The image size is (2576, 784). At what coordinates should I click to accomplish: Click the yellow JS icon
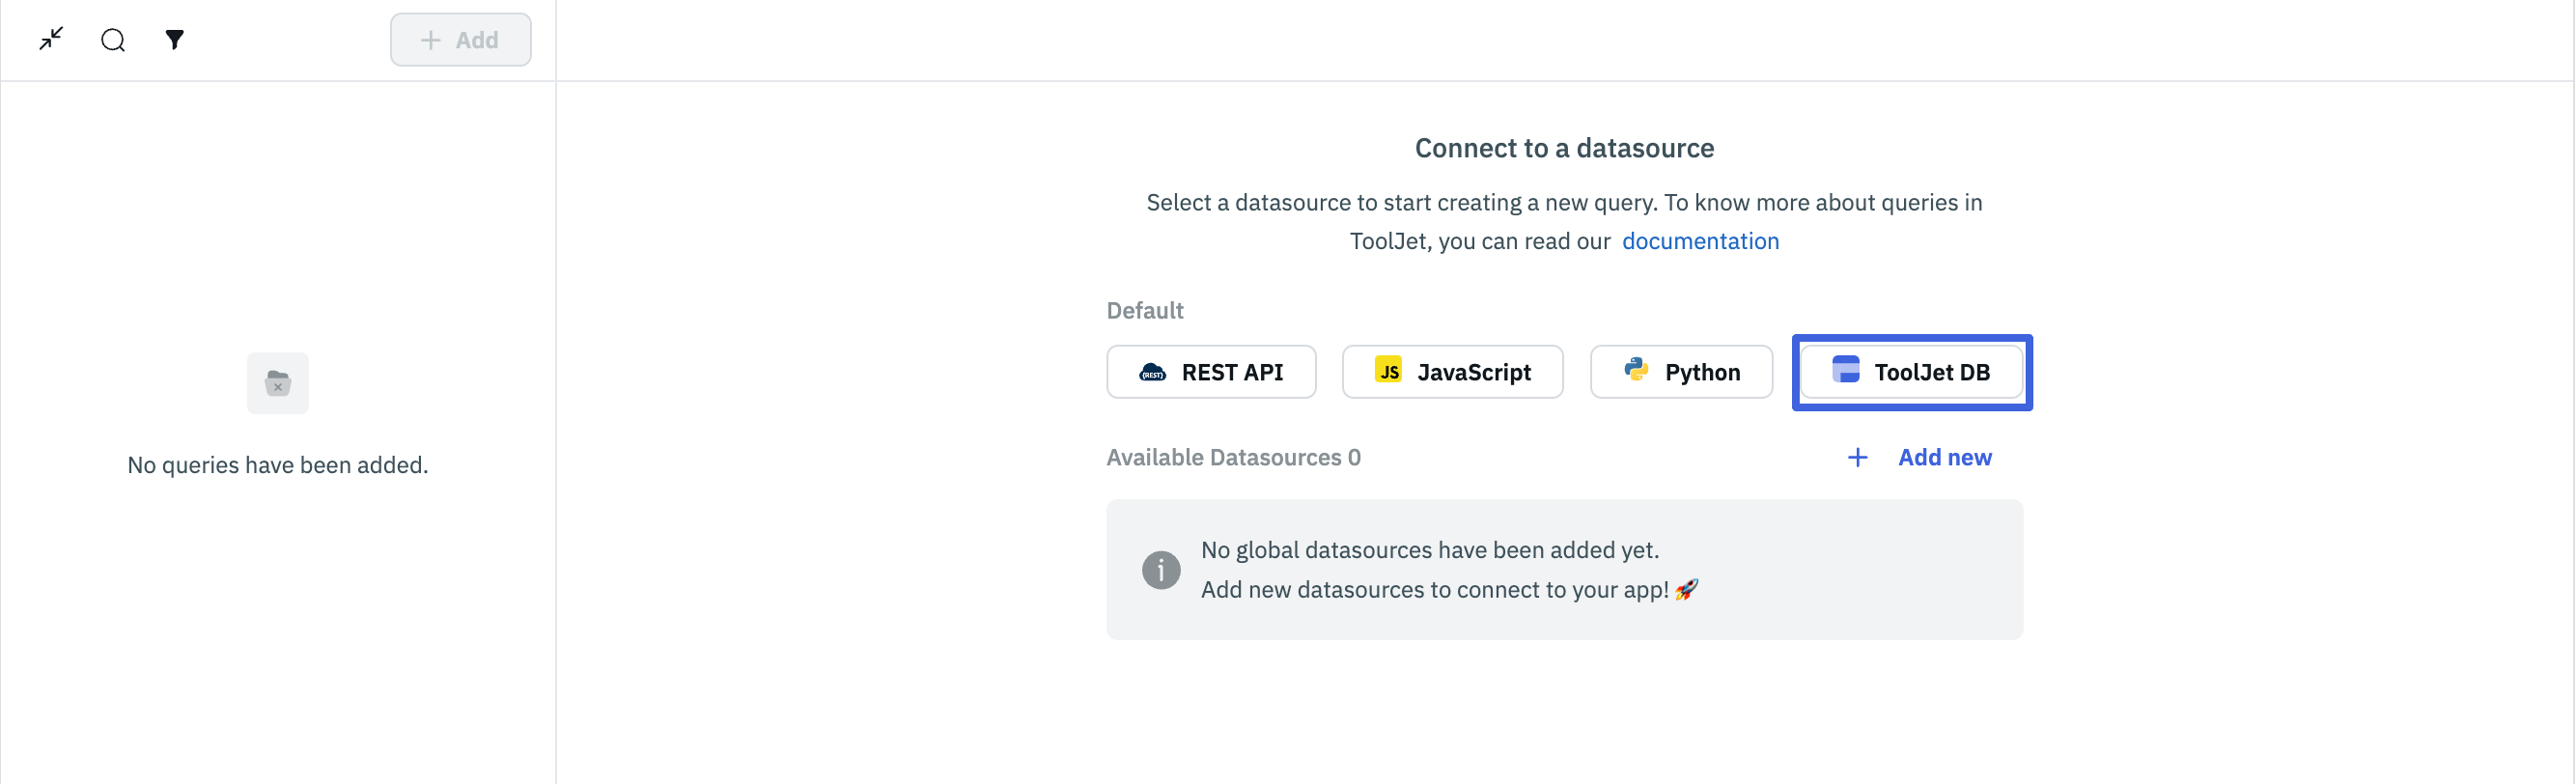(1388, 371)
